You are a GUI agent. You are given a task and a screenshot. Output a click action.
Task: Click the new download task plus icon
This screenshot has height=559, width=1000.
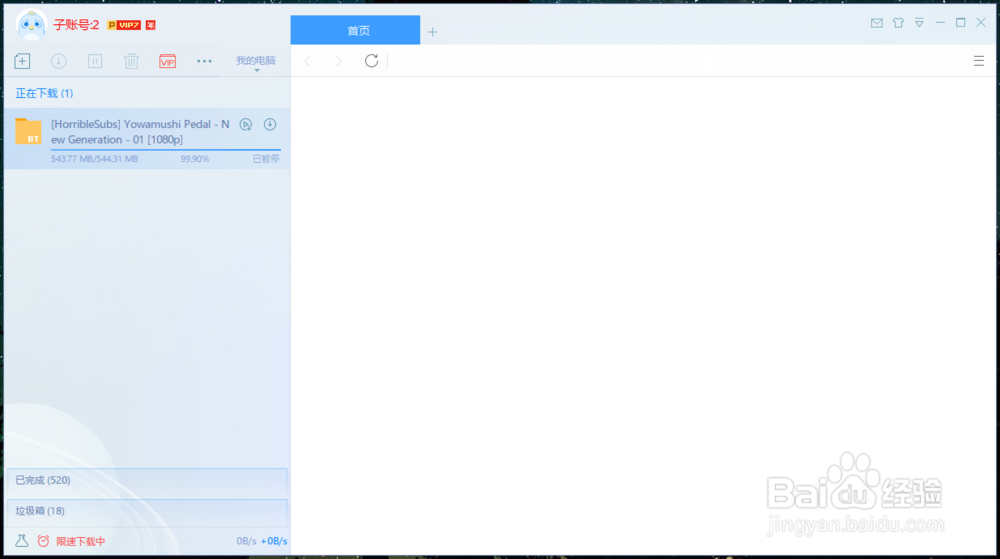click(22, 61)
